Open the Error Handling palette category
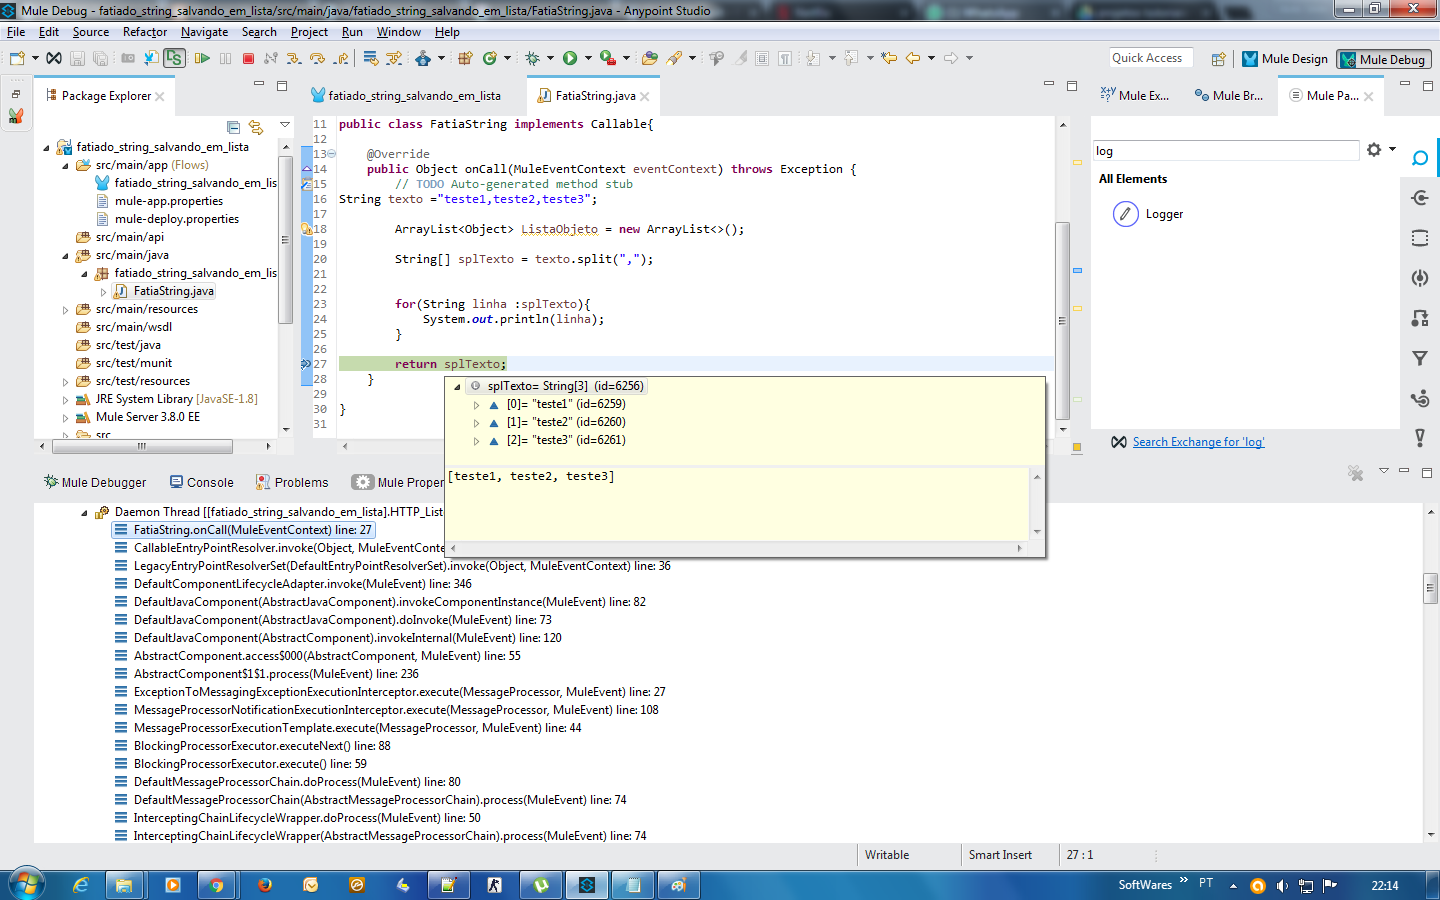 [x=1420, y=435]
